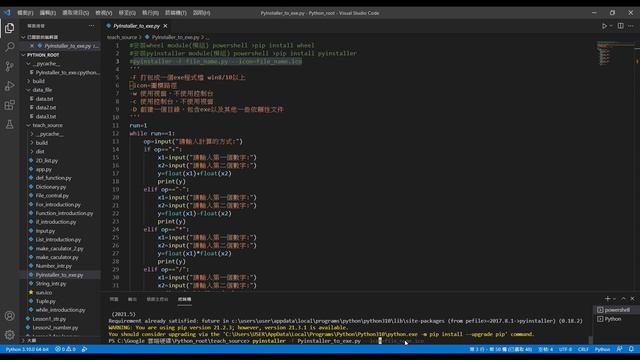Viewport: 640px width, 360px height.
Task: Open the Source Control view
Action: click(x=9, y=66)
